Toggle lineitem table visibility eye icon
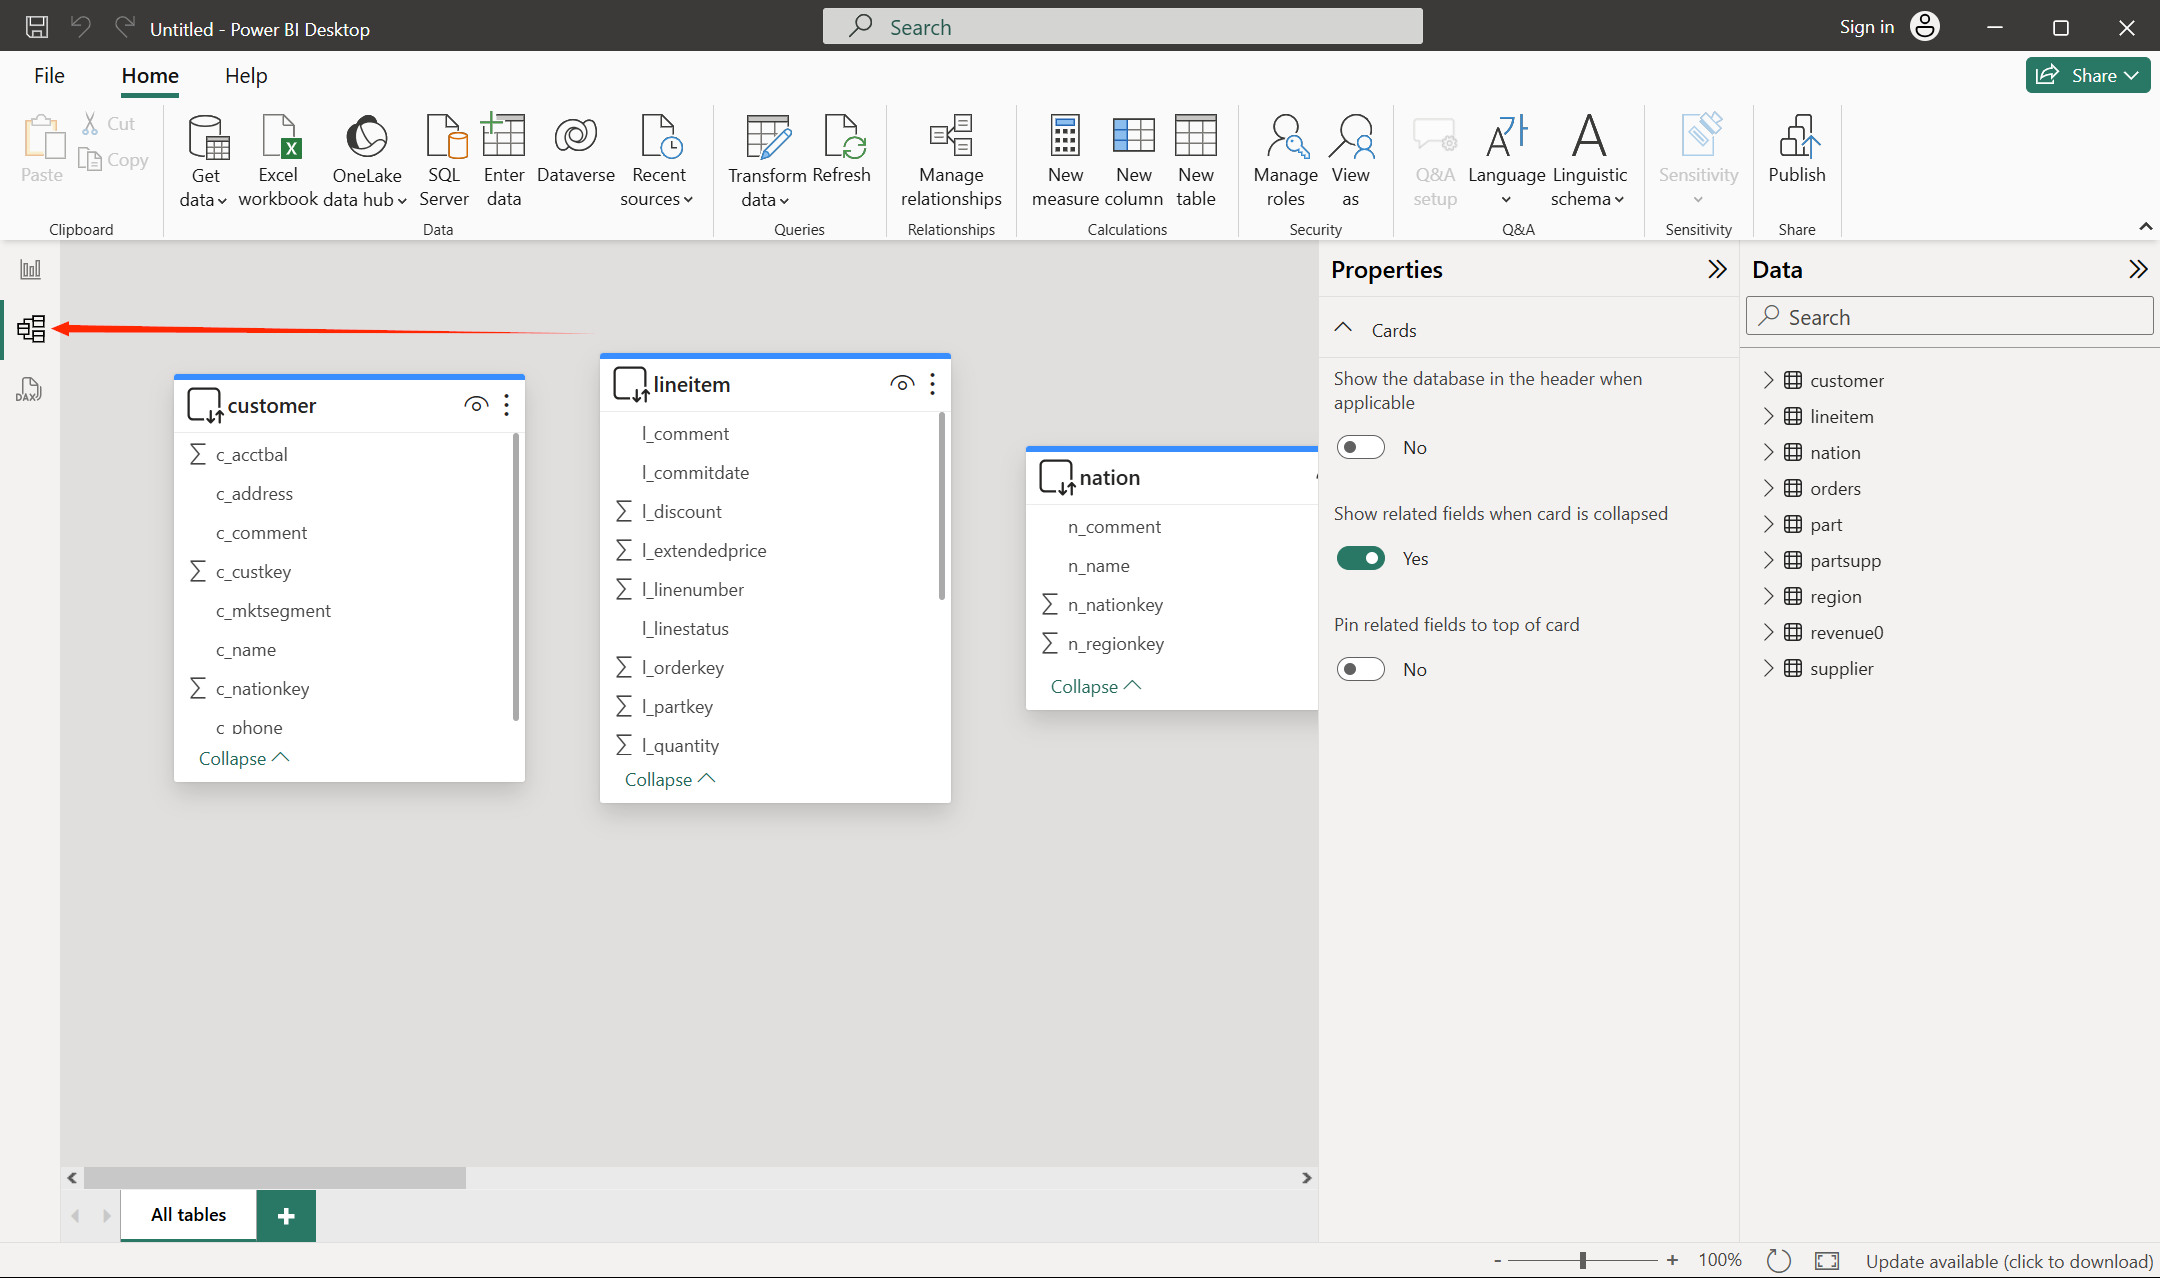The image size is (2160, 1278). (x=901, y=384)
